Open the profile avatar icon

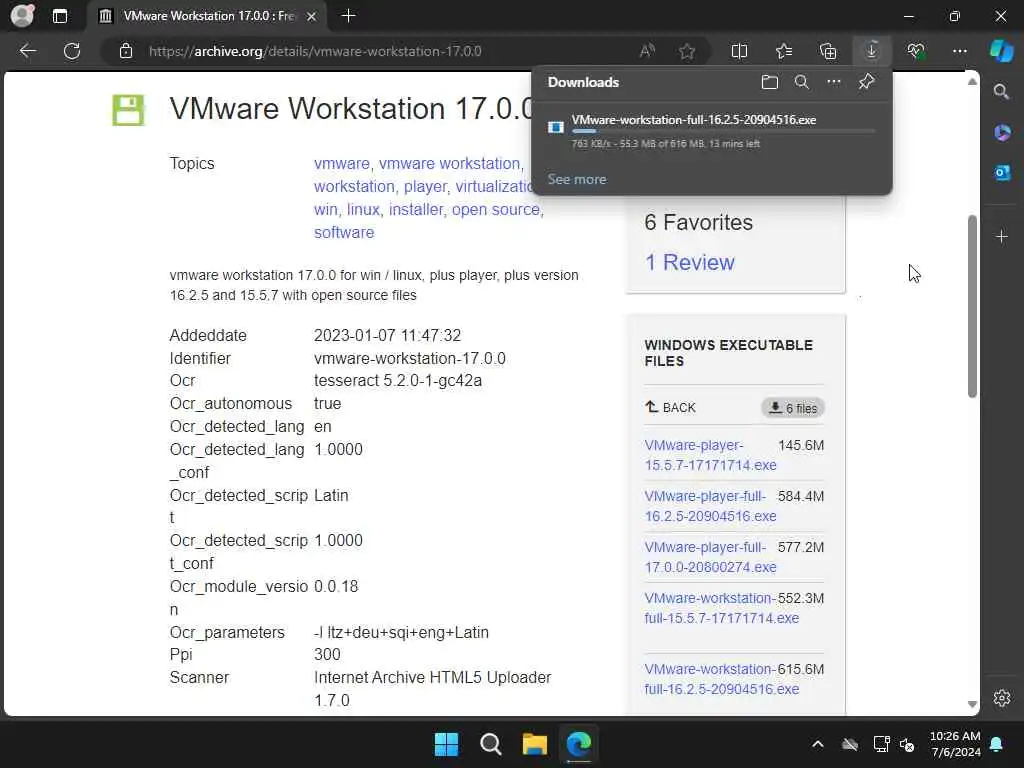tap(23, 16)
